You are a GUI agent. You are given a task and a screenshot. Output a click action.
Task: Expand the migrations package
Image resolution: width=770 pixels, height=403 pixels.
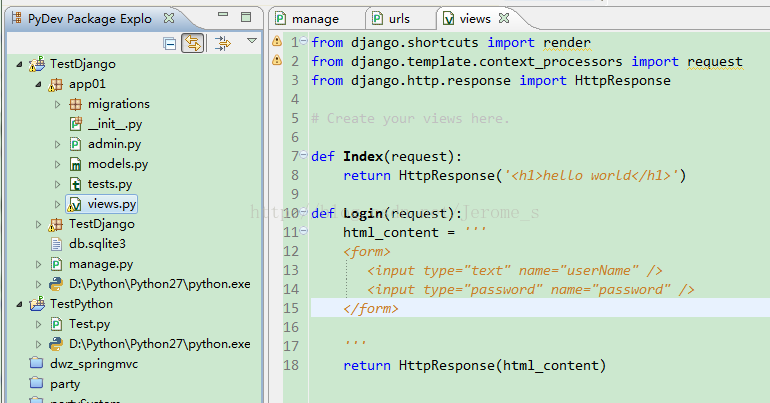pyautogui.click(x=57, y=104)
